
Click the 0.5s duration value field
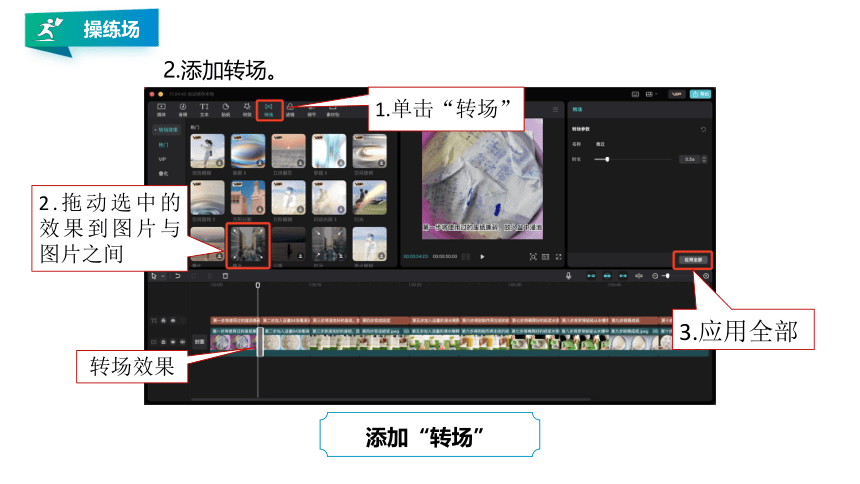(689, 159)
